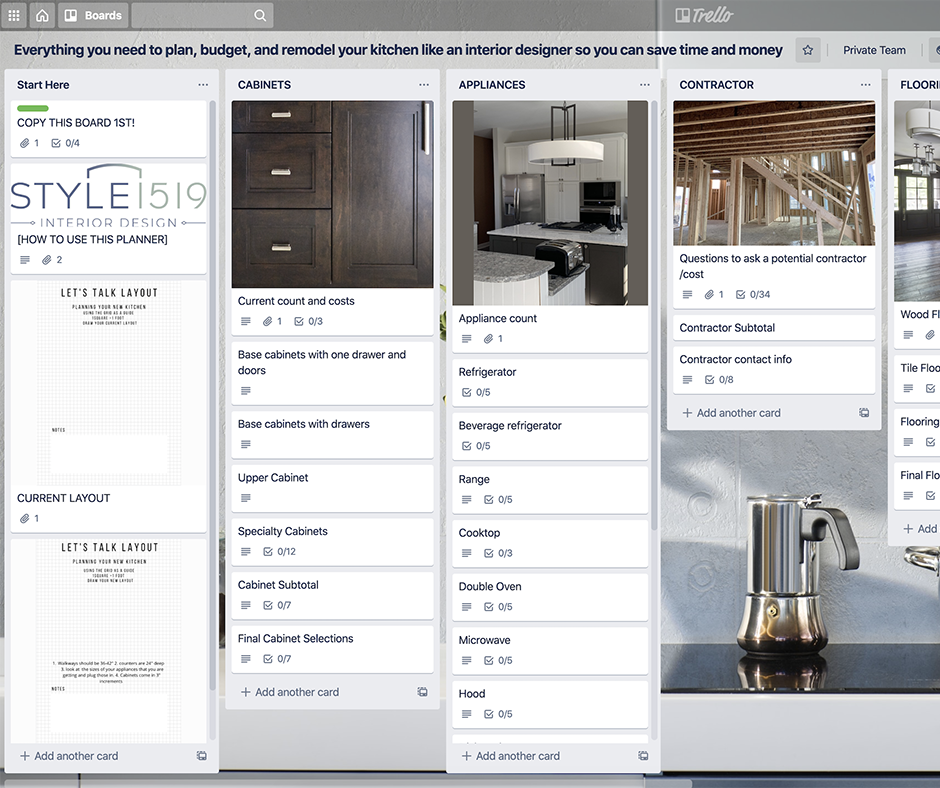Click description icon on Upper Cabinet card
The width and height of the screenshot is (940, 788).
point(246,498)
